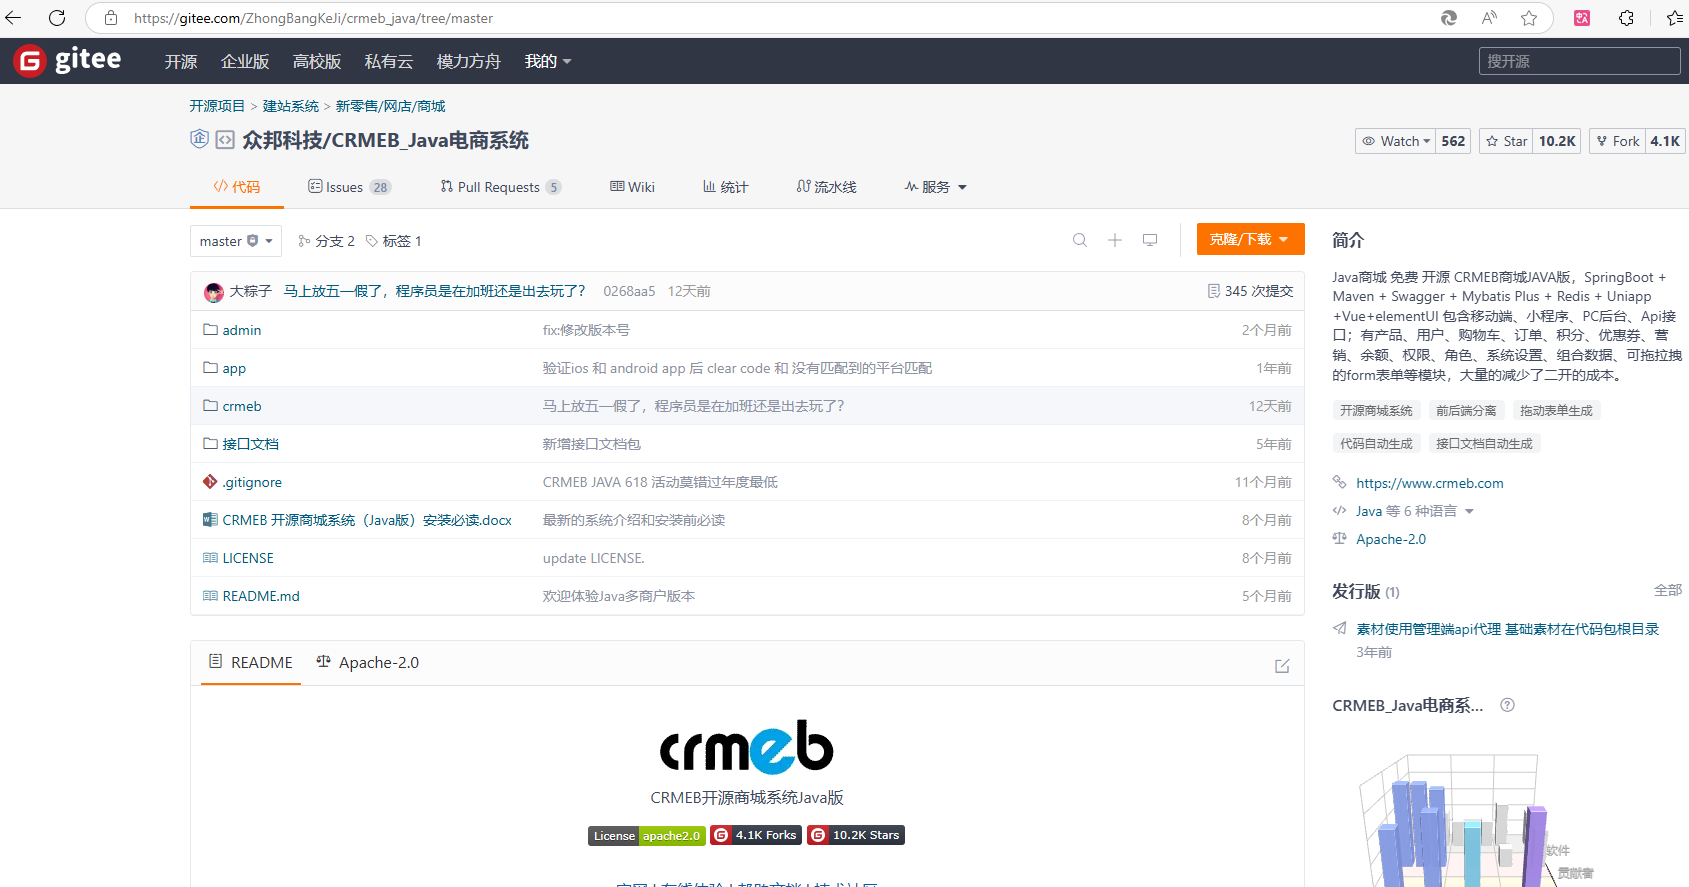Click 模力方舟 in the top navigation
The image size is (1689, 887).
[x=468, y=61]
